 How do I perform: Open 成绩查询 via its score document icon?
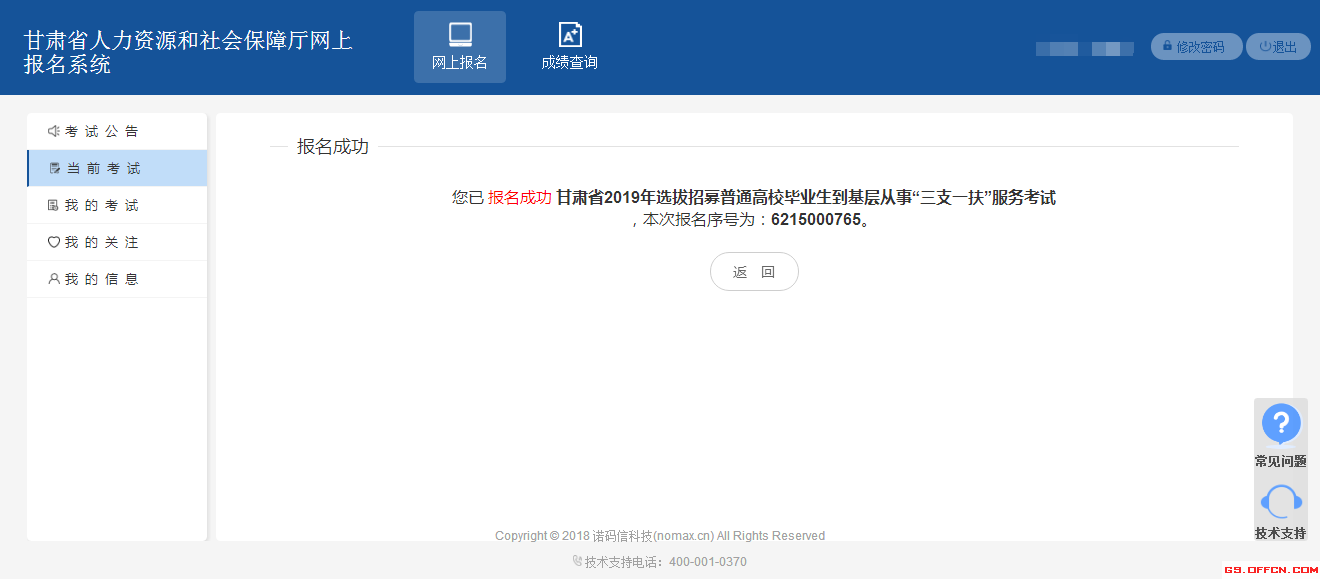(x=569, y=35)
